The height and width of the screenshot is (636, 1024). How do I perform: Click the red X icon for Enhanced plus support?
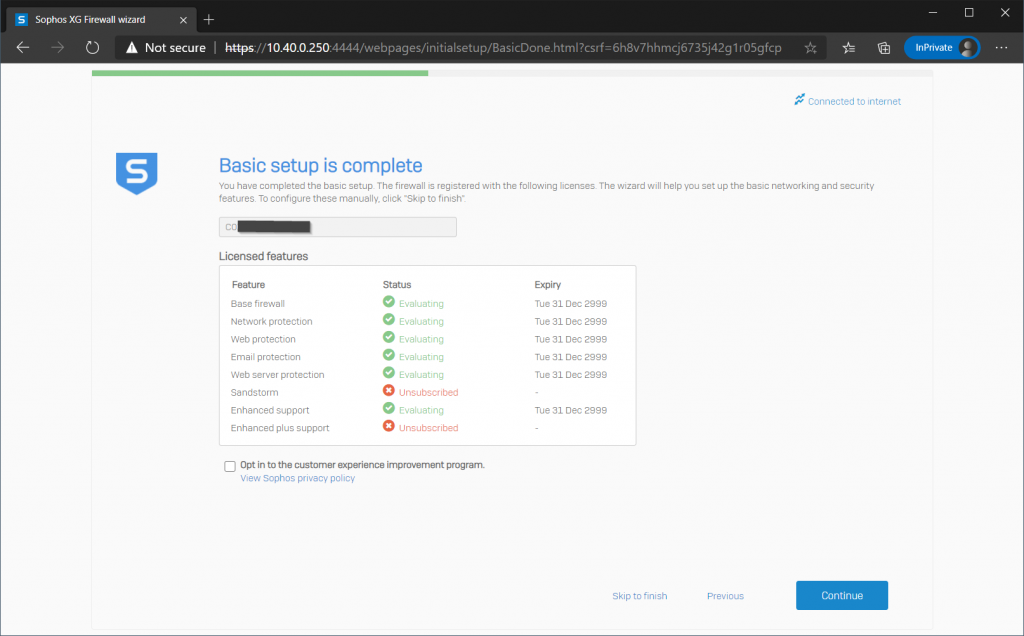(x=389, y=426)
